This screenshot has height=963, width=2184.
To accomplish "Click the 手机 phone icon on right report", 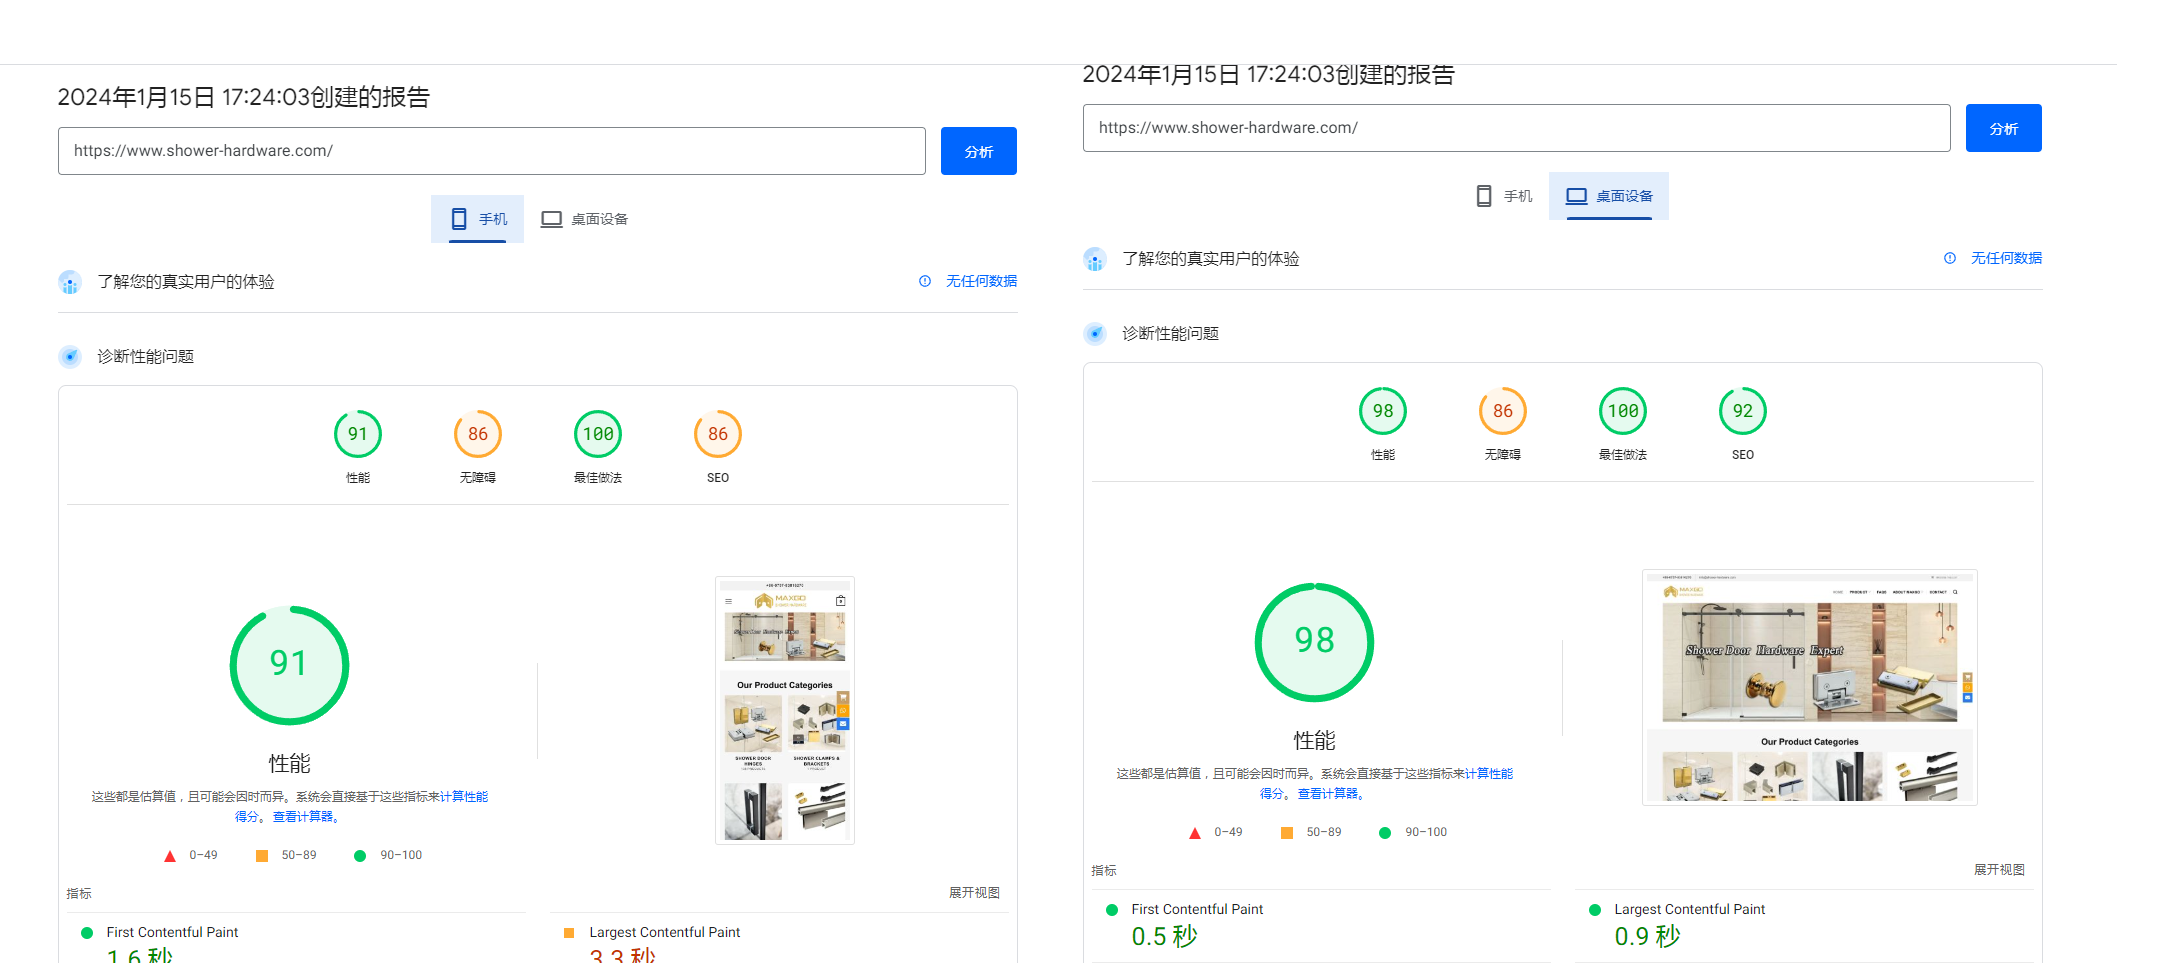I will coord(1483,195).
